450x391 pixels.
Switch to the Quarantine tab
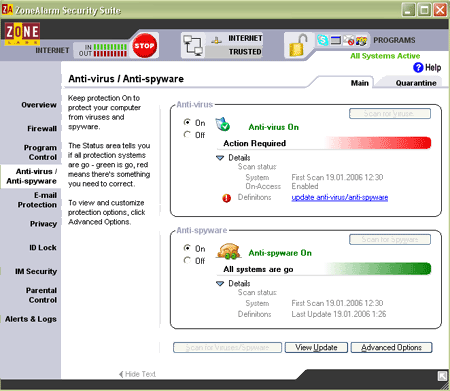pyautogui.click(x=416, y=83)
